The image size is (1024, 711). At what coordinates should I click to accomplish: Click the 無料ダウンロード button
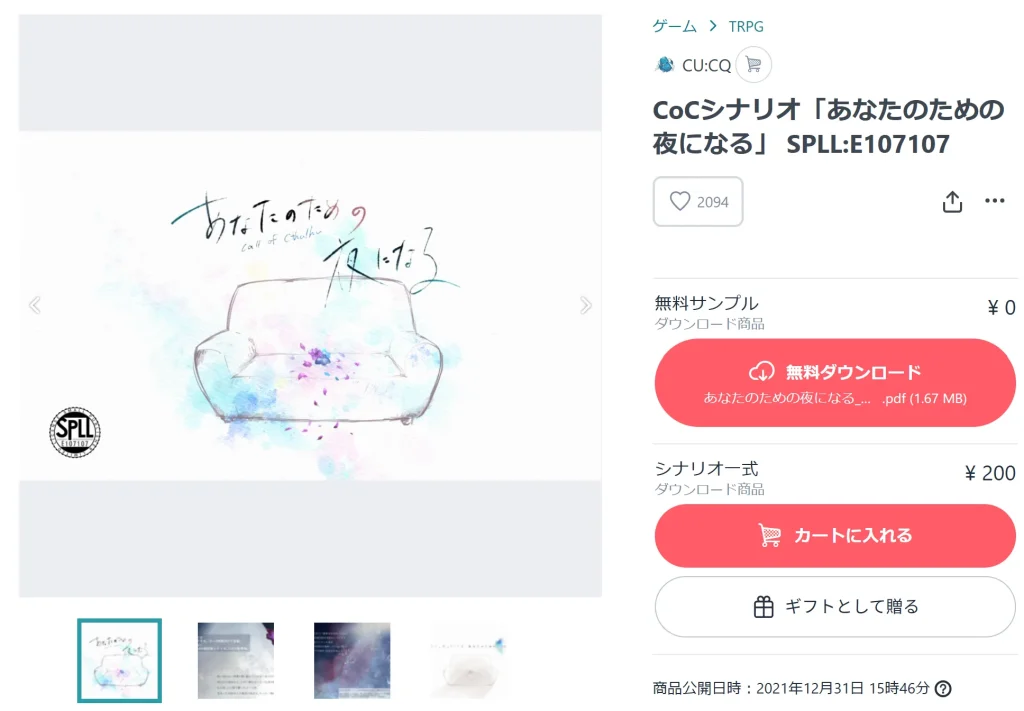pyautogui.click(x=835, y=383)
